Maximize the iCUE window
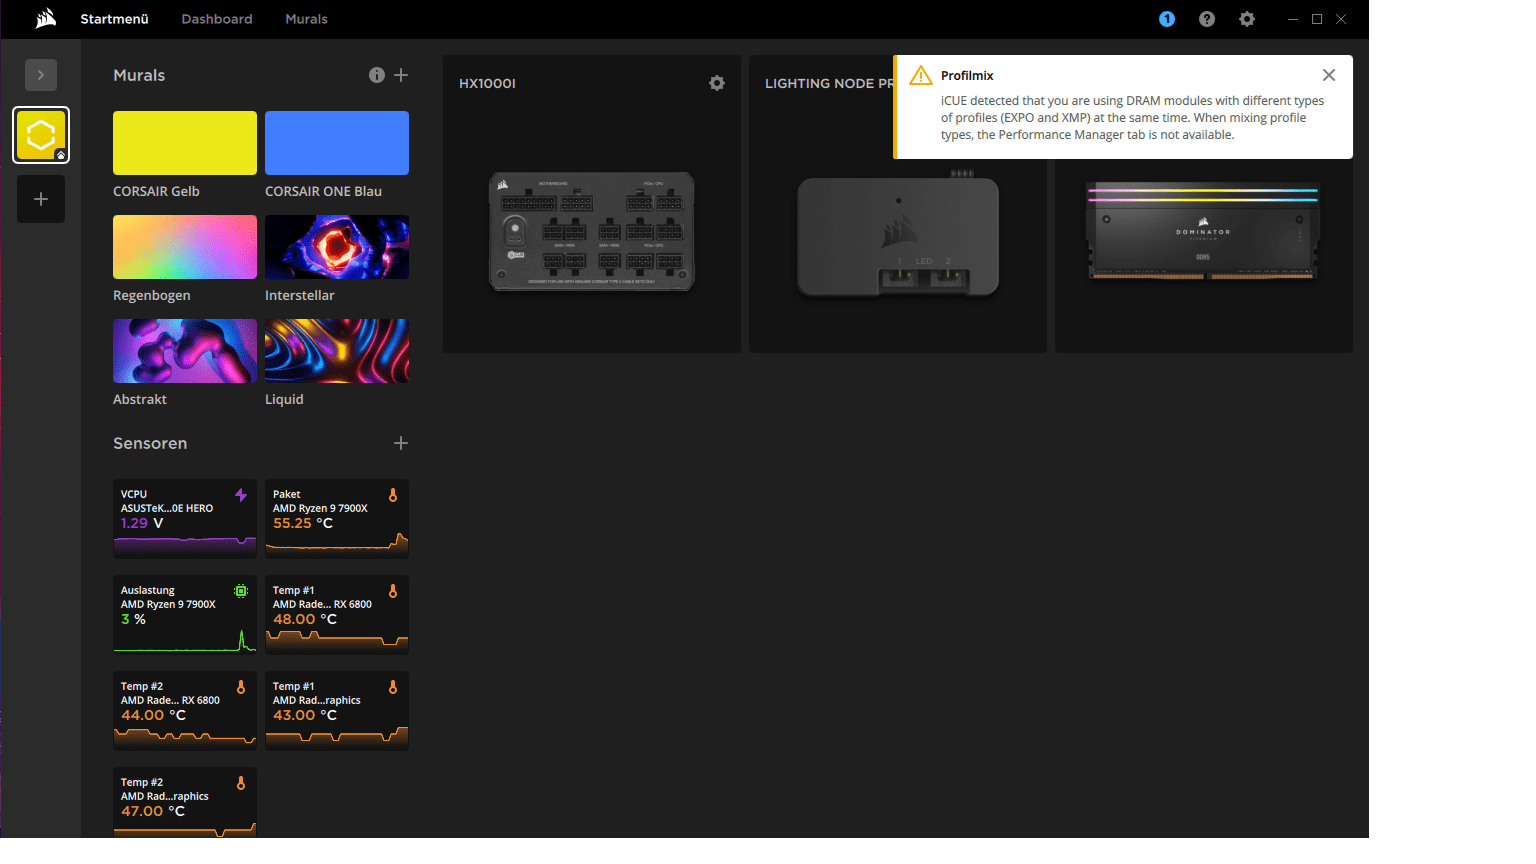Screen dimensions: 1536x864 click(x=1317, y=19)
